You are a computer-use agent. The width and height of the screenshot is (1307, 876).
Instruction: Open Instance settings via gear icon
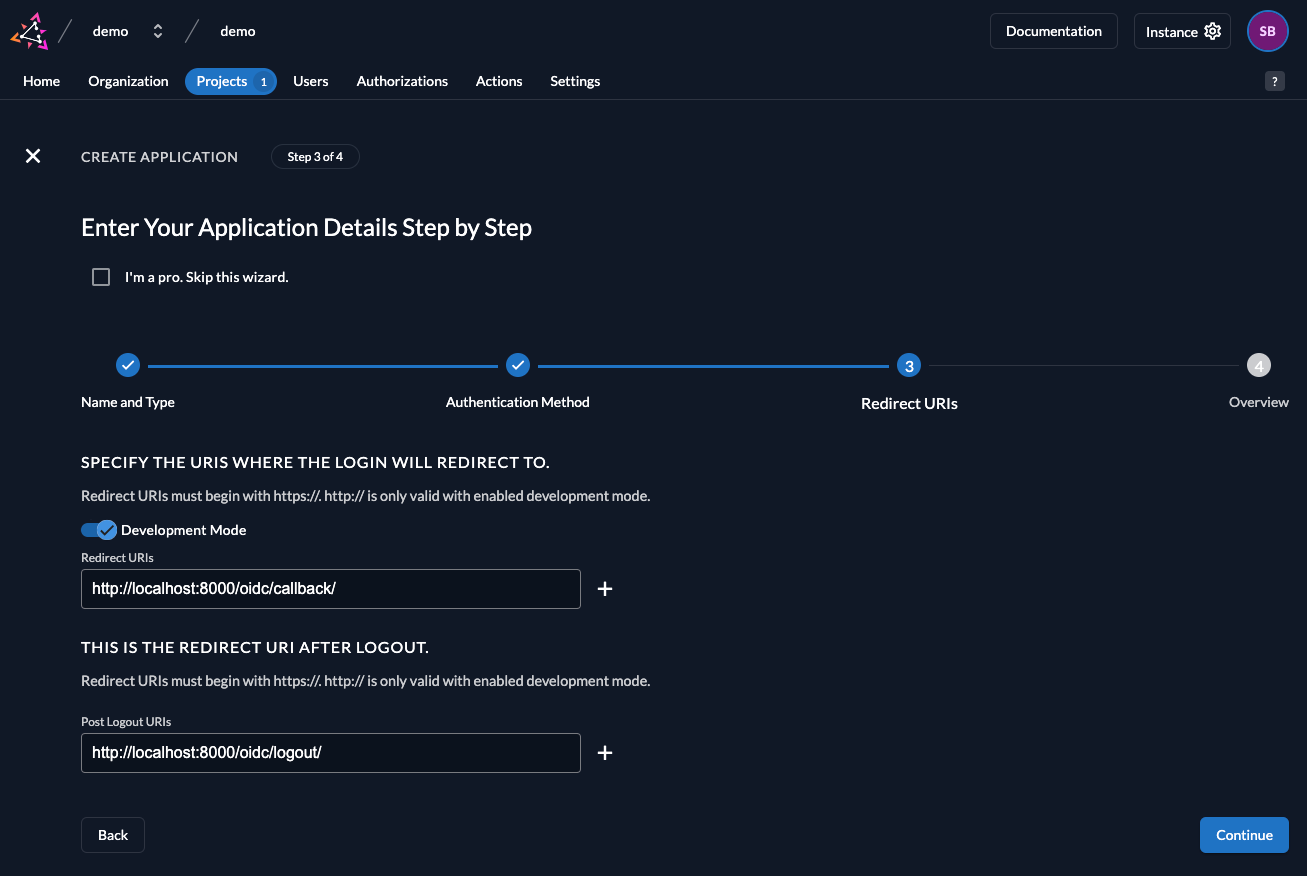[x=1211, y=31]
